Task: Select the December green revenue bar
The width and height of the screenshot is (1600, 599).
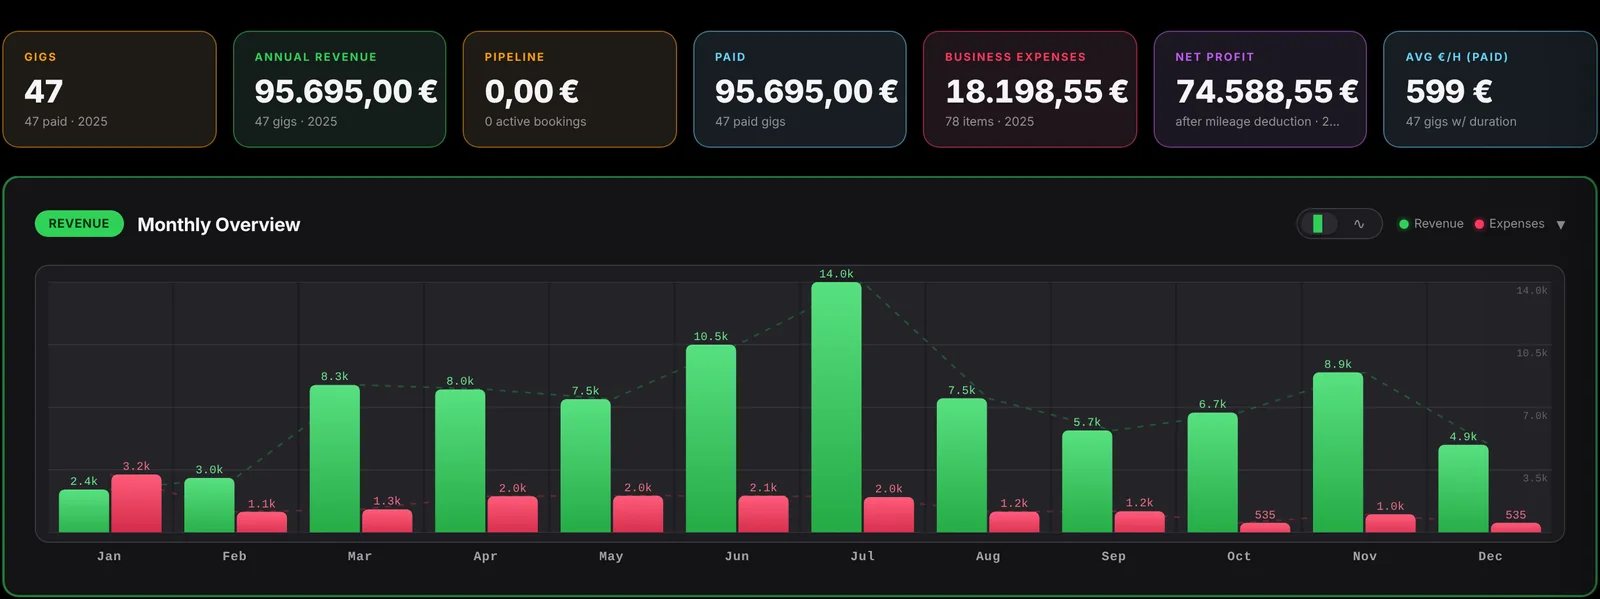Action: (x=1463, y=488)
